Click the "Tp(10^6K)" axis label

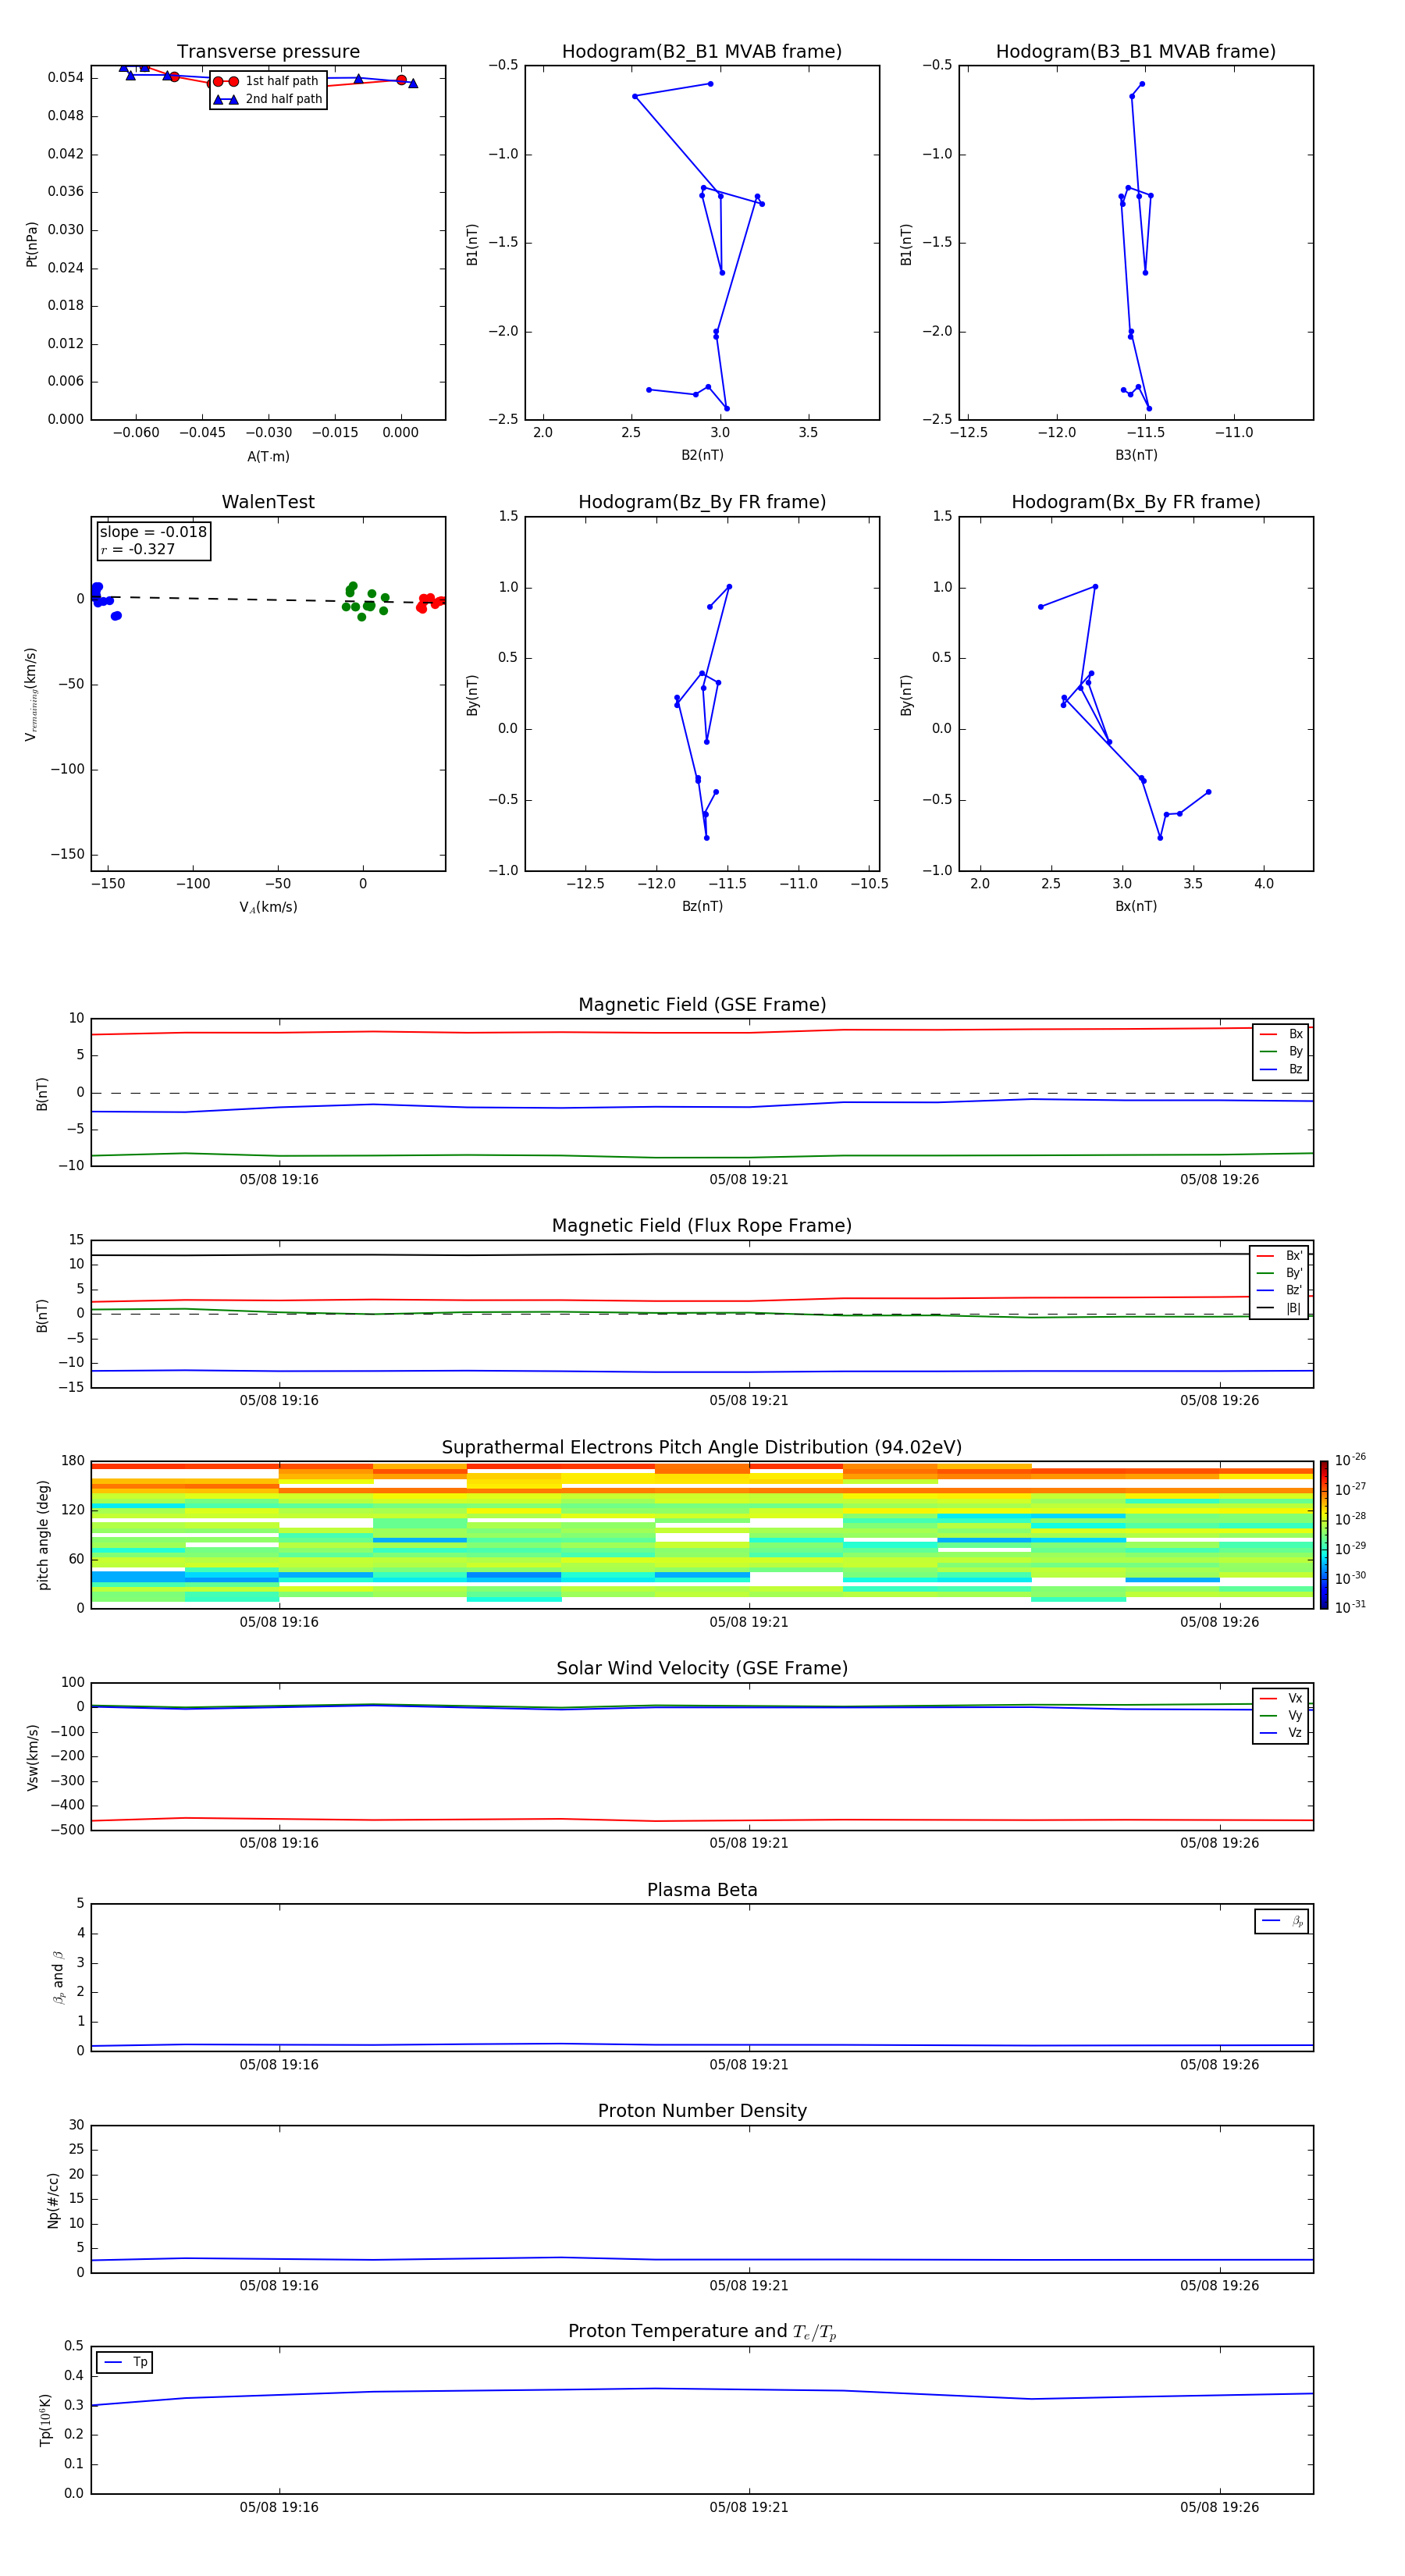click(45, 2420)
